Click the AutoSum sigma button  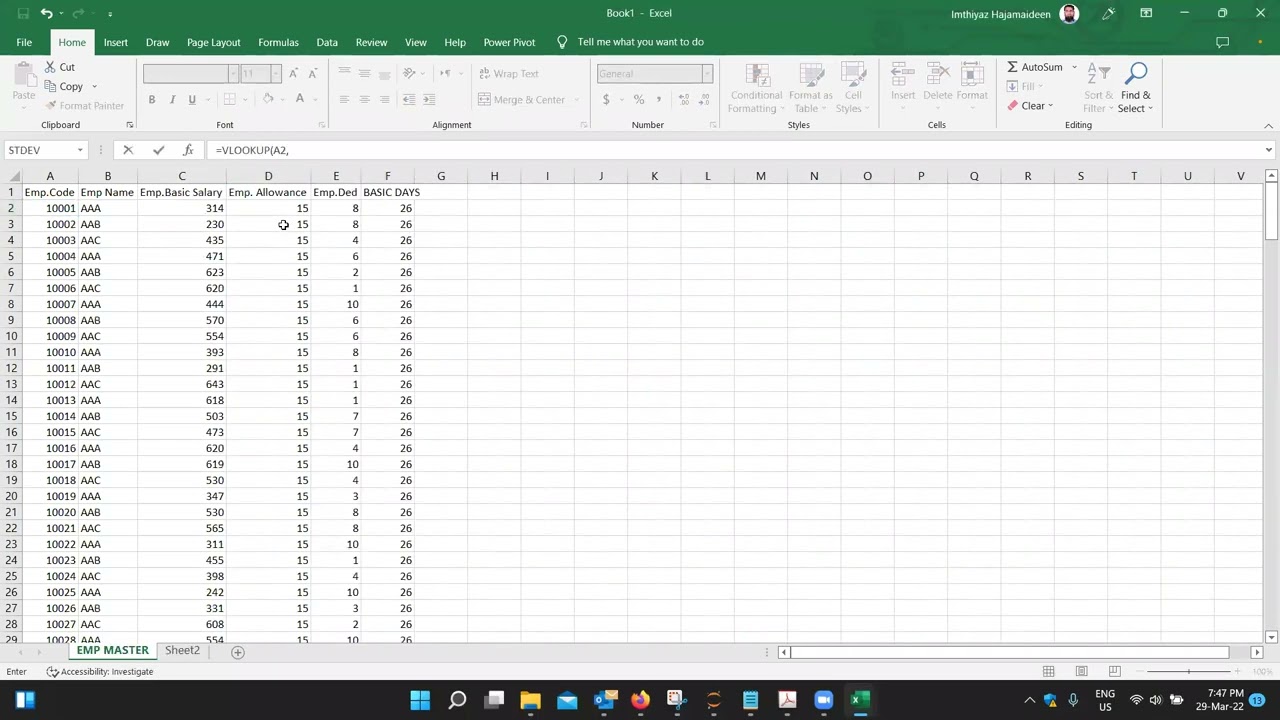click(x=1035, y=67)
